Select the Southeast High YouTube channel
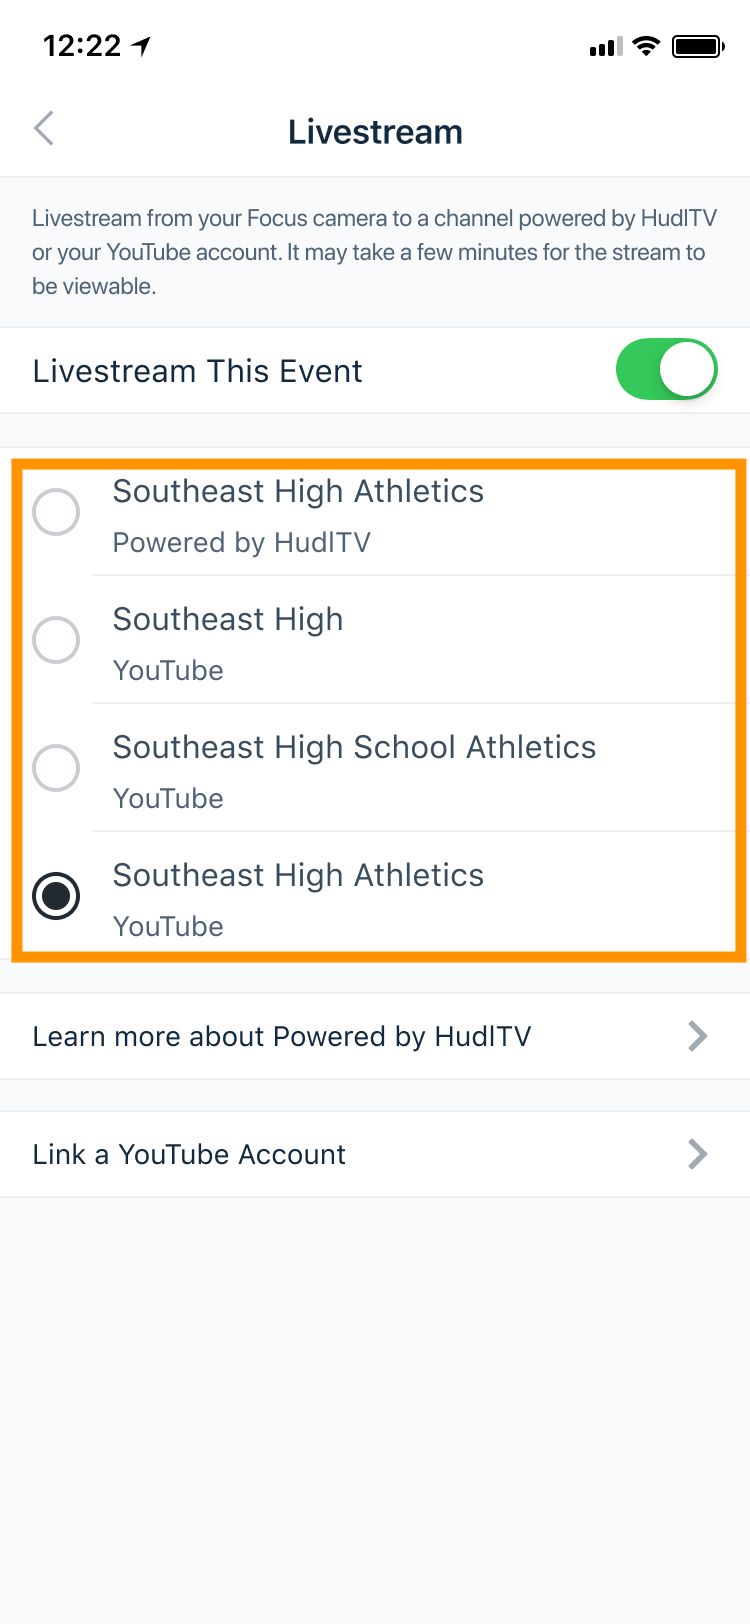The height and width of the screenshot is (1624, 750). 56,640
